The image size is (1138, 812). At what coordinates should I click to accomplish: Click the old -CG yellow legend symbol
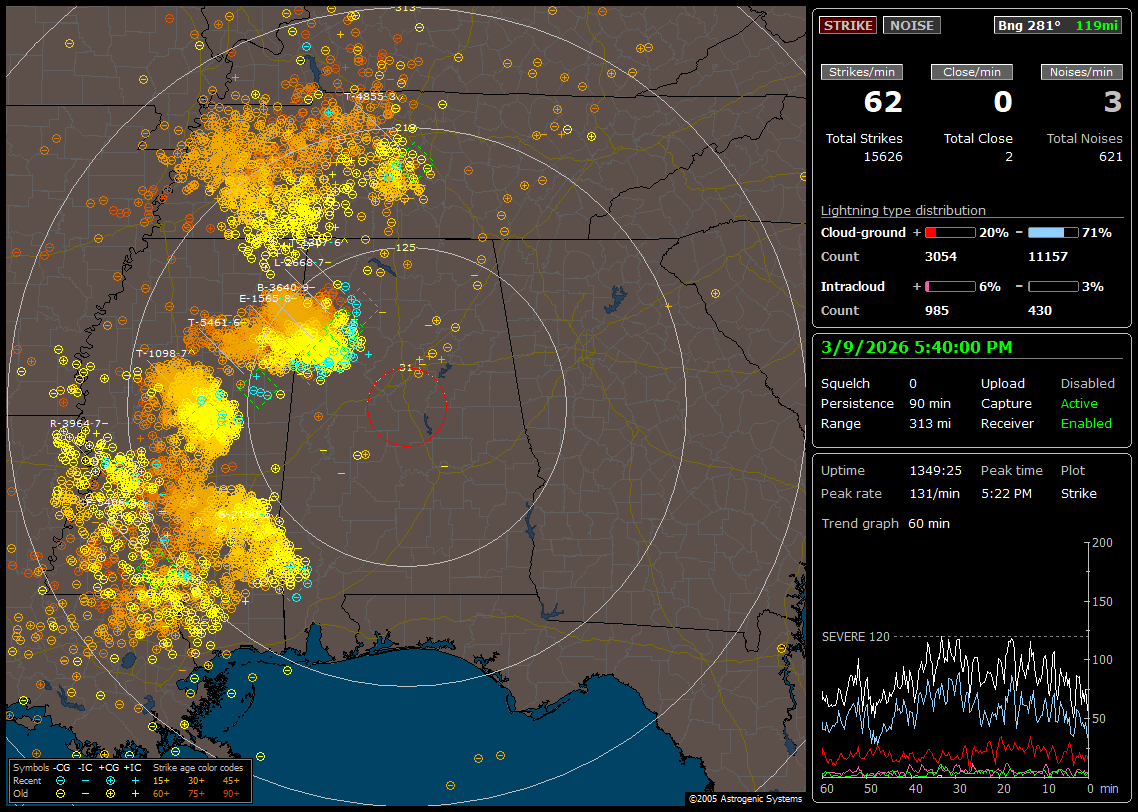click(x=61, y=793)
